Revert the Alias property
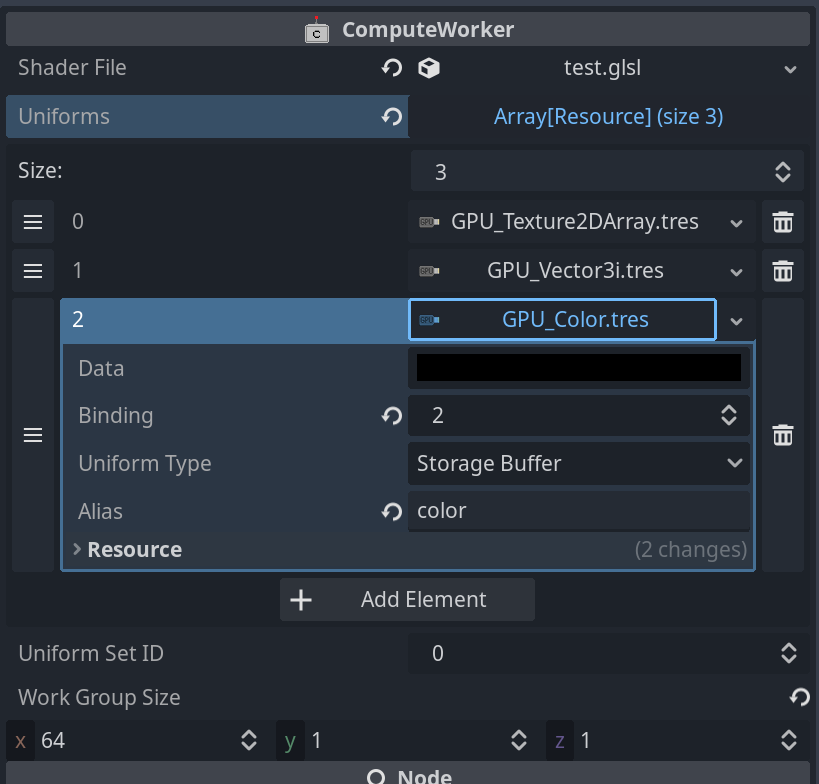The width and height of the screenshot is (819, 784). point(392,511)
